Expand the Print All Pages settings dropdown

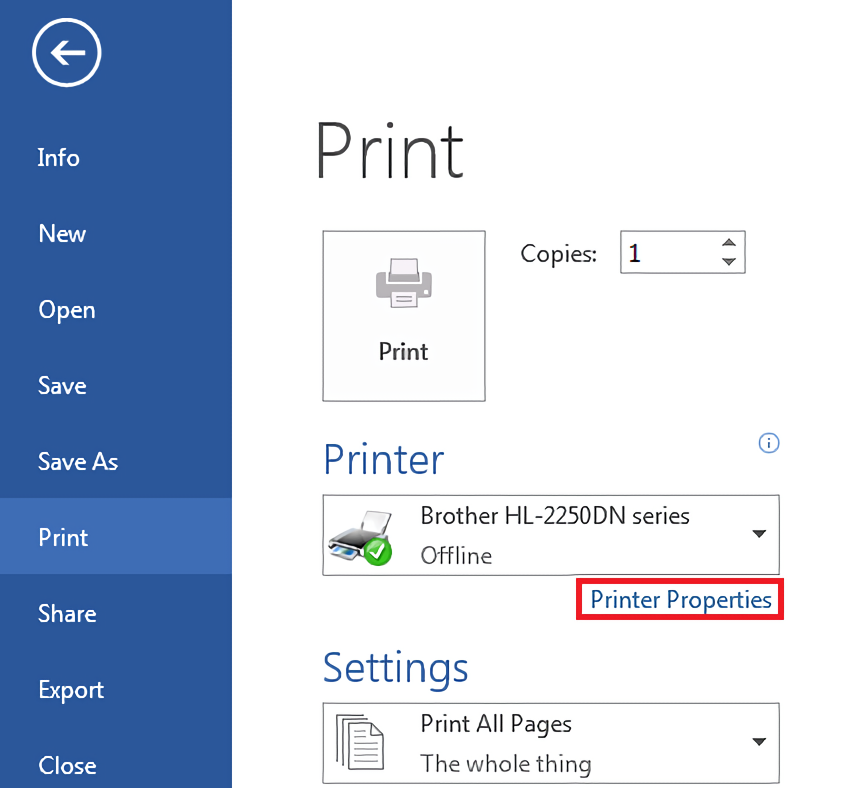click(x=758, y=742)
